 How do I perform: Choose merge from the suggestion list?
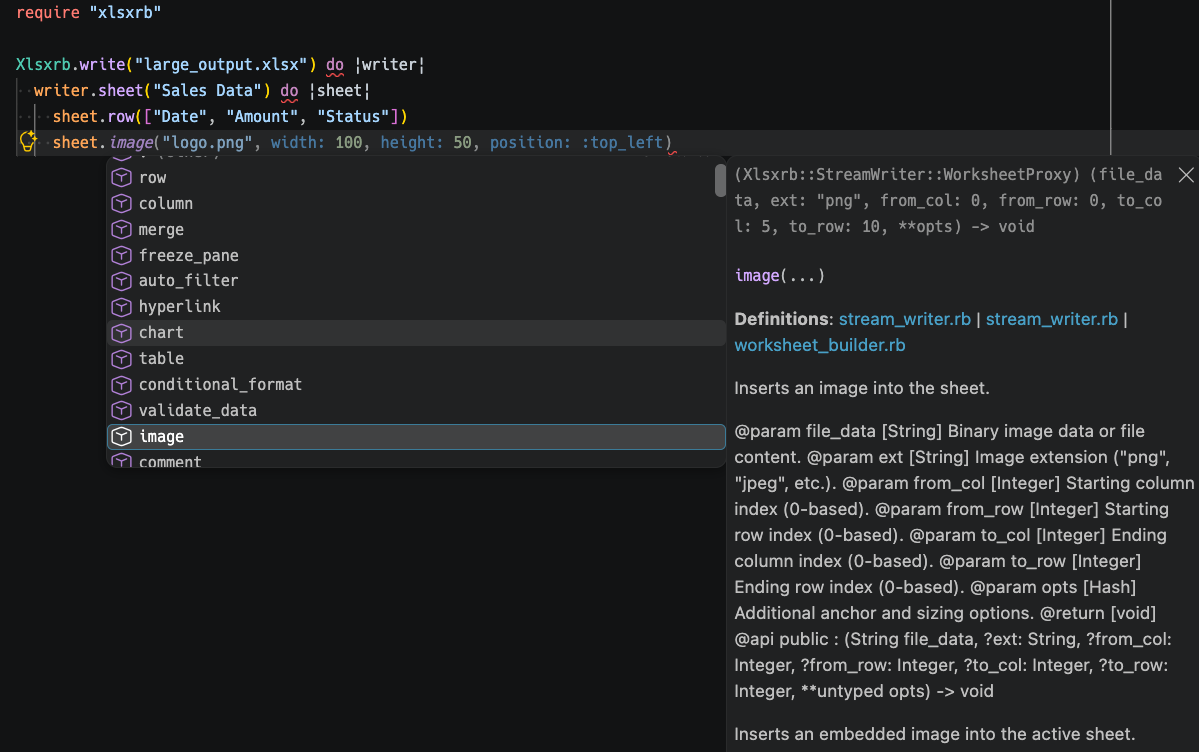pos(416,230)
